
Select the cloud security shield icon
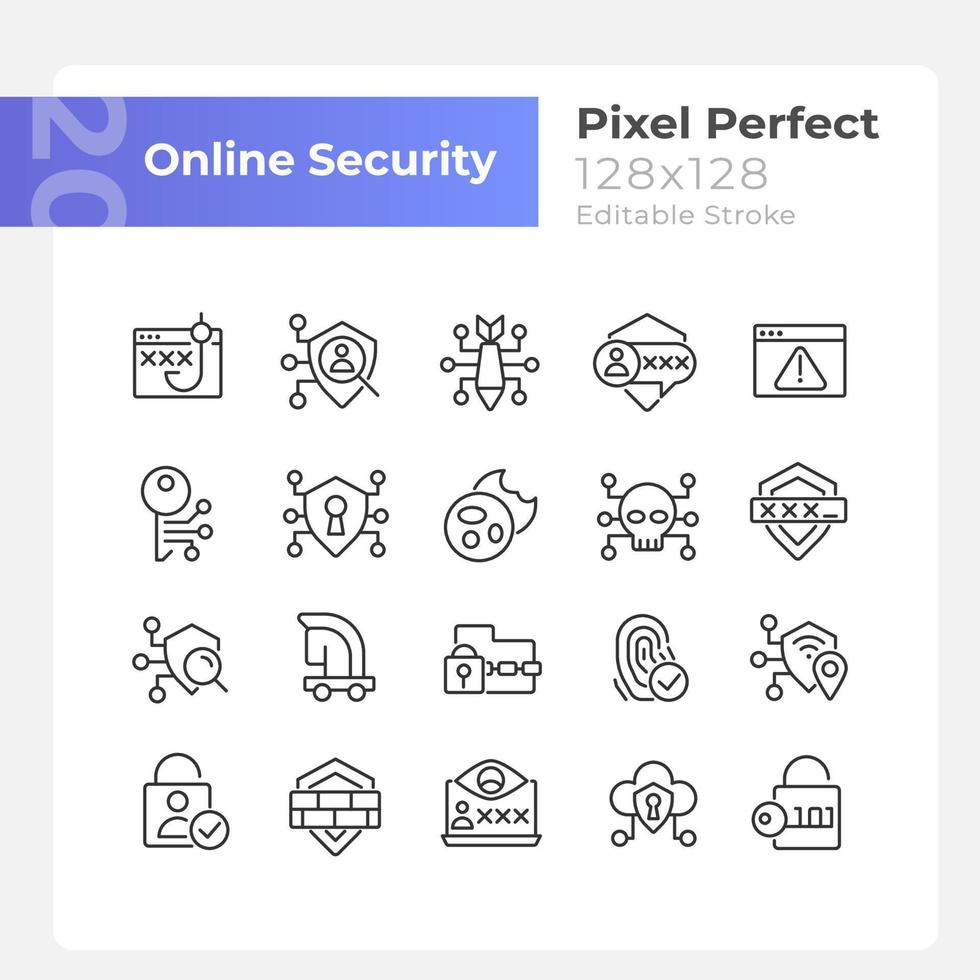653,804
